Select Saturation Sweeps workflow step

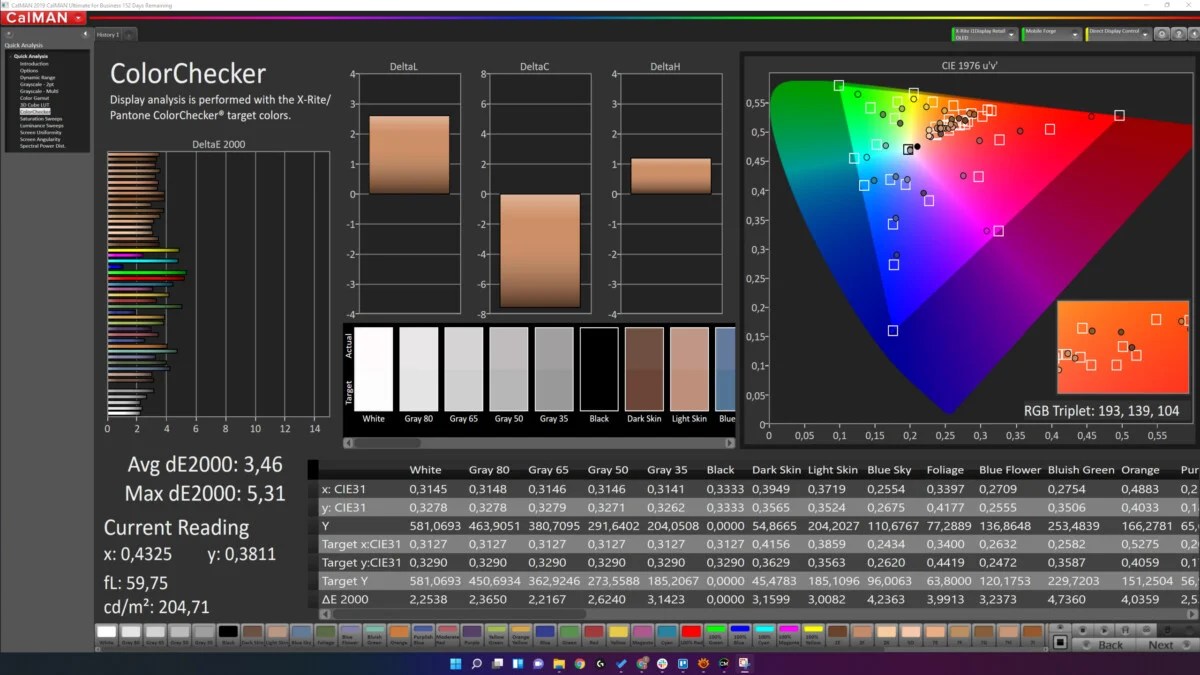[41, 119]
